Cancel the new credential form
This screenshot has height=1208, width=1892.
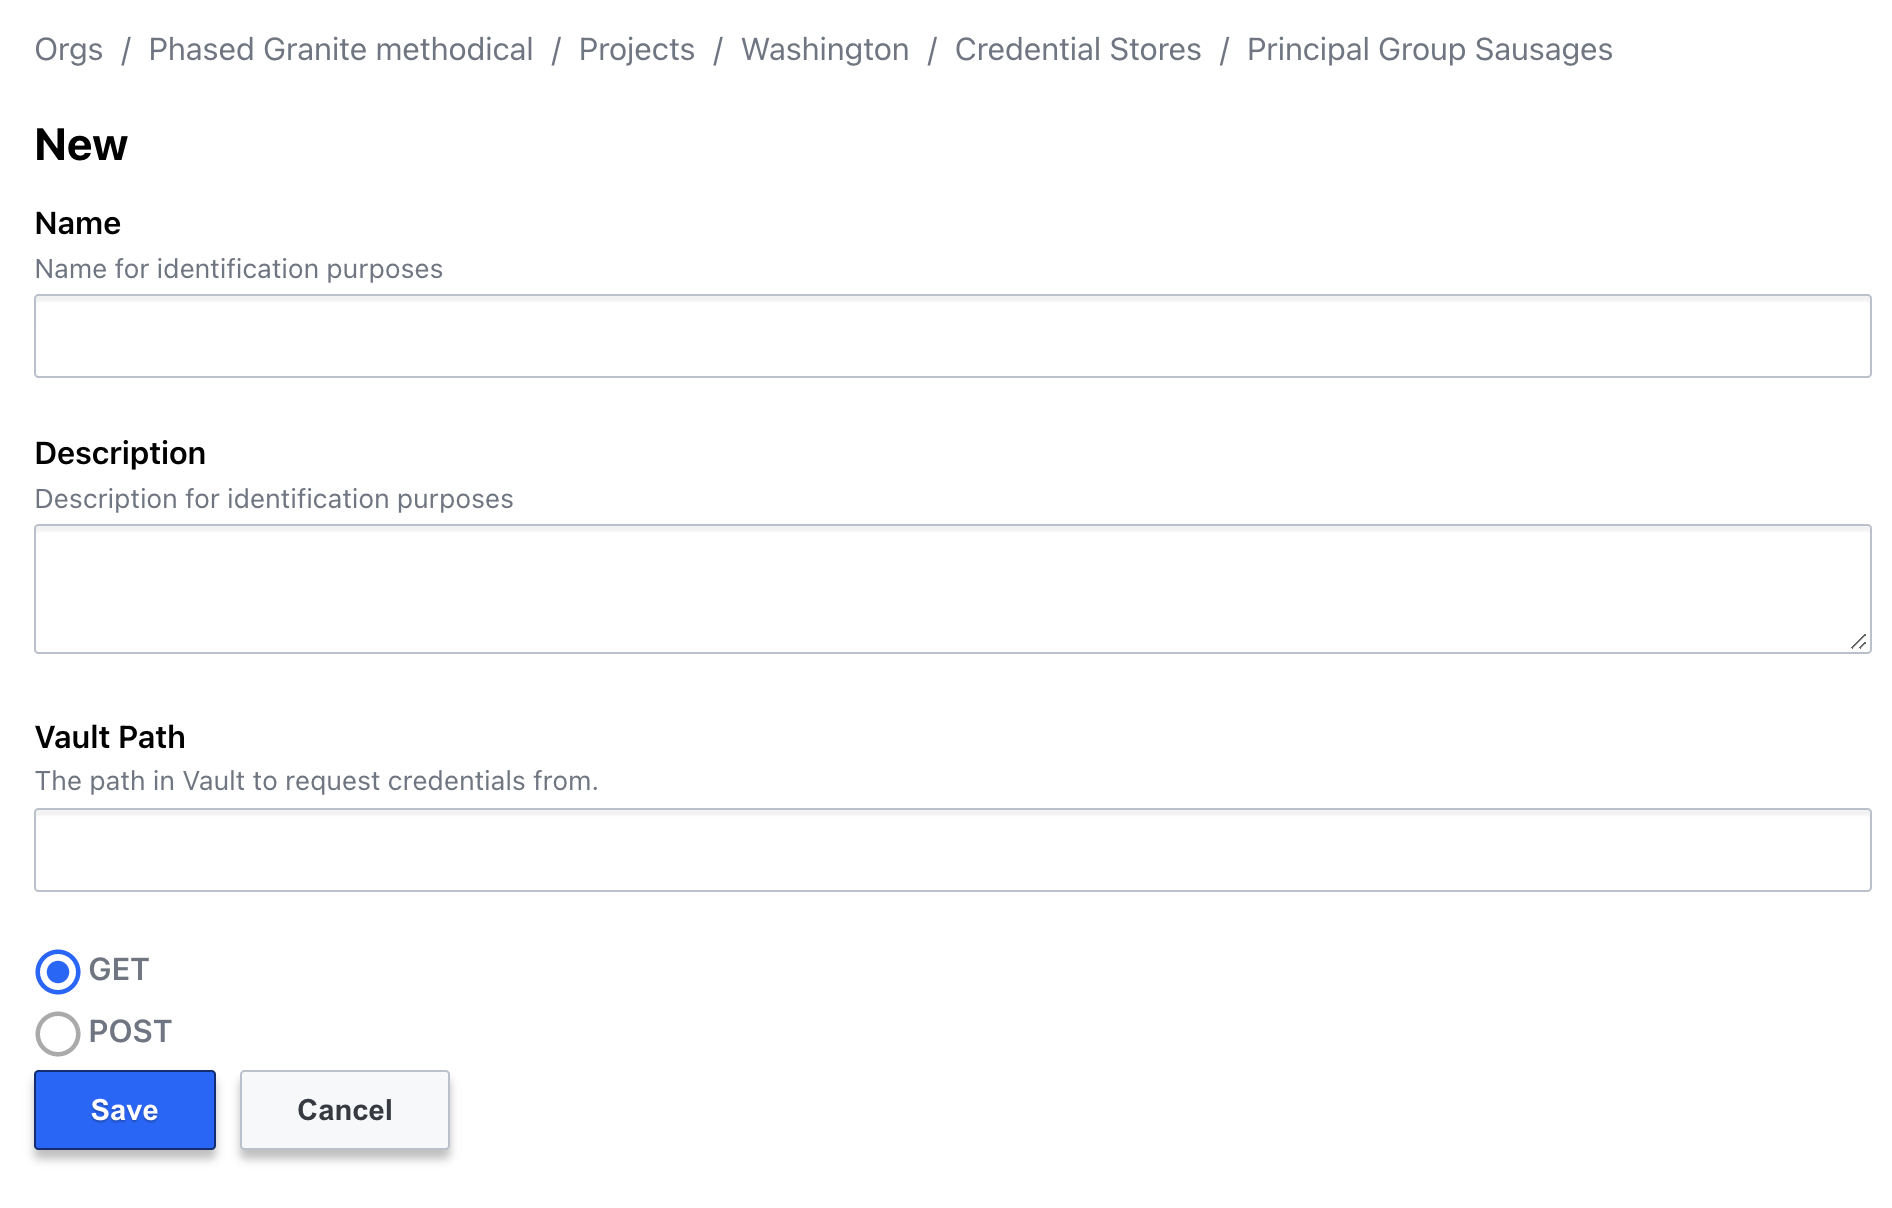tap(344, 1110)
